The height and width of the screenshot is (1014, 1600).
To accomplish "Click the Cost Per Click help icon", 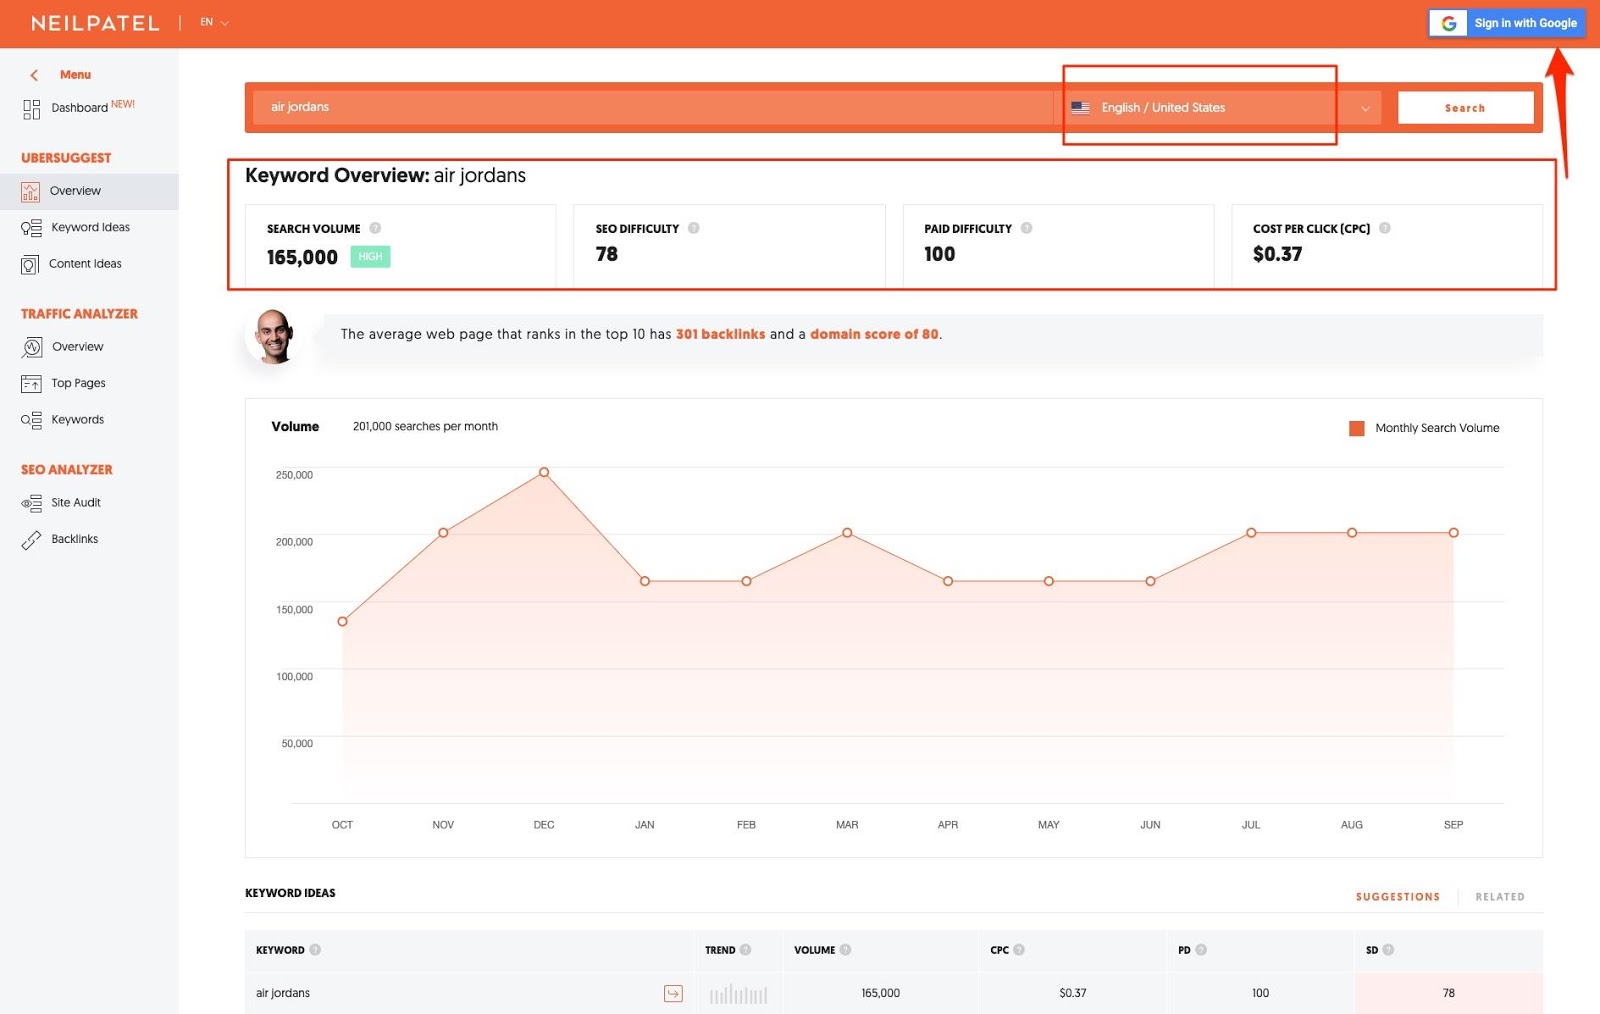I will 1384,228.
